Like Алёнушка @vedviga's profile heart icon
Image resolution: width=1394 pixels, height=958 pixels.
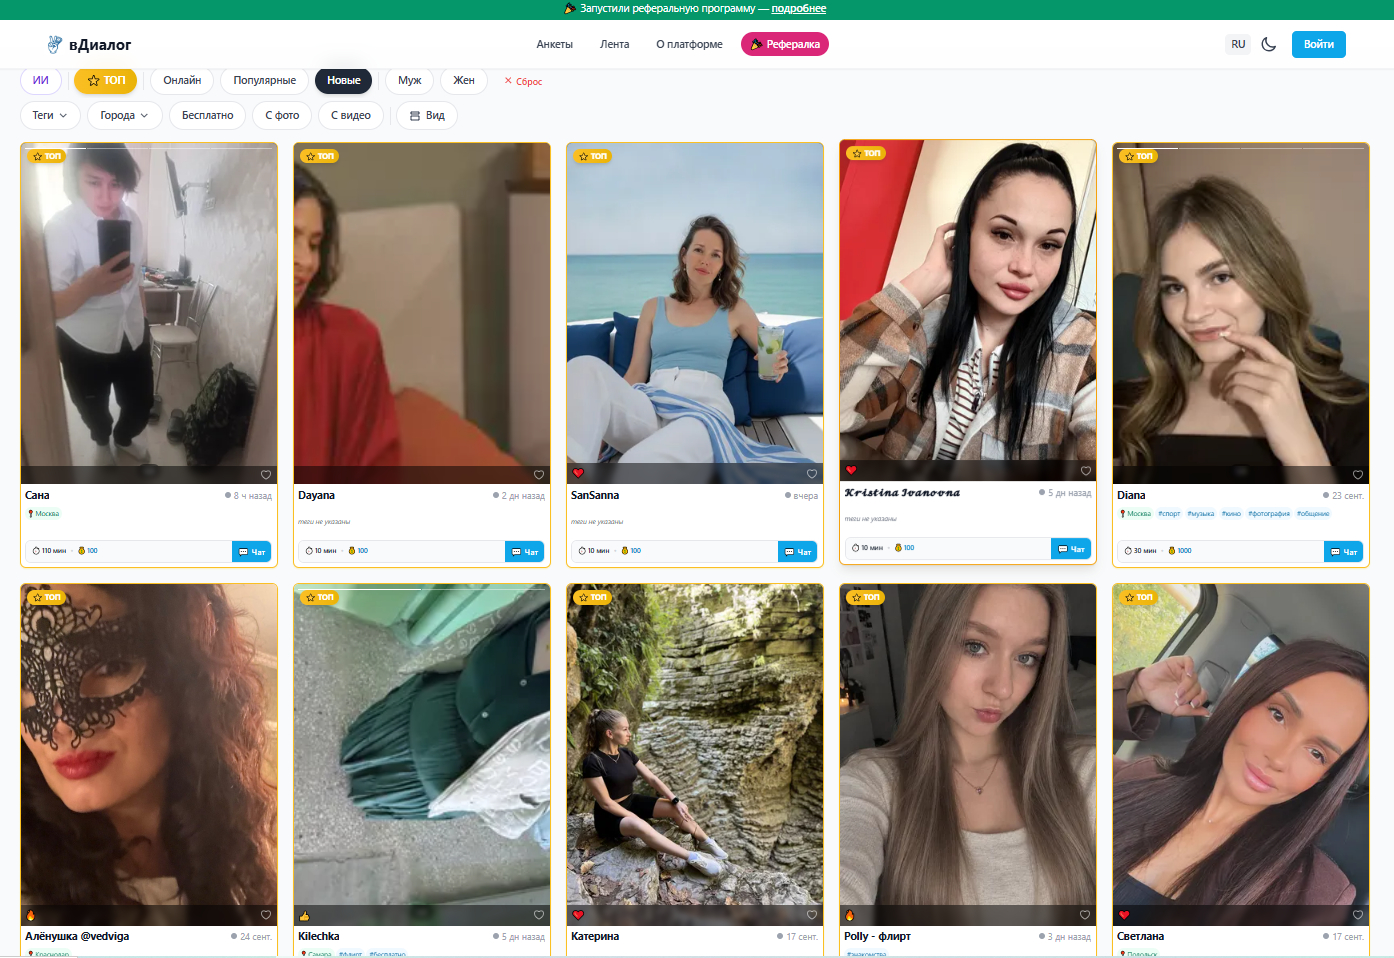coord(266,915)
